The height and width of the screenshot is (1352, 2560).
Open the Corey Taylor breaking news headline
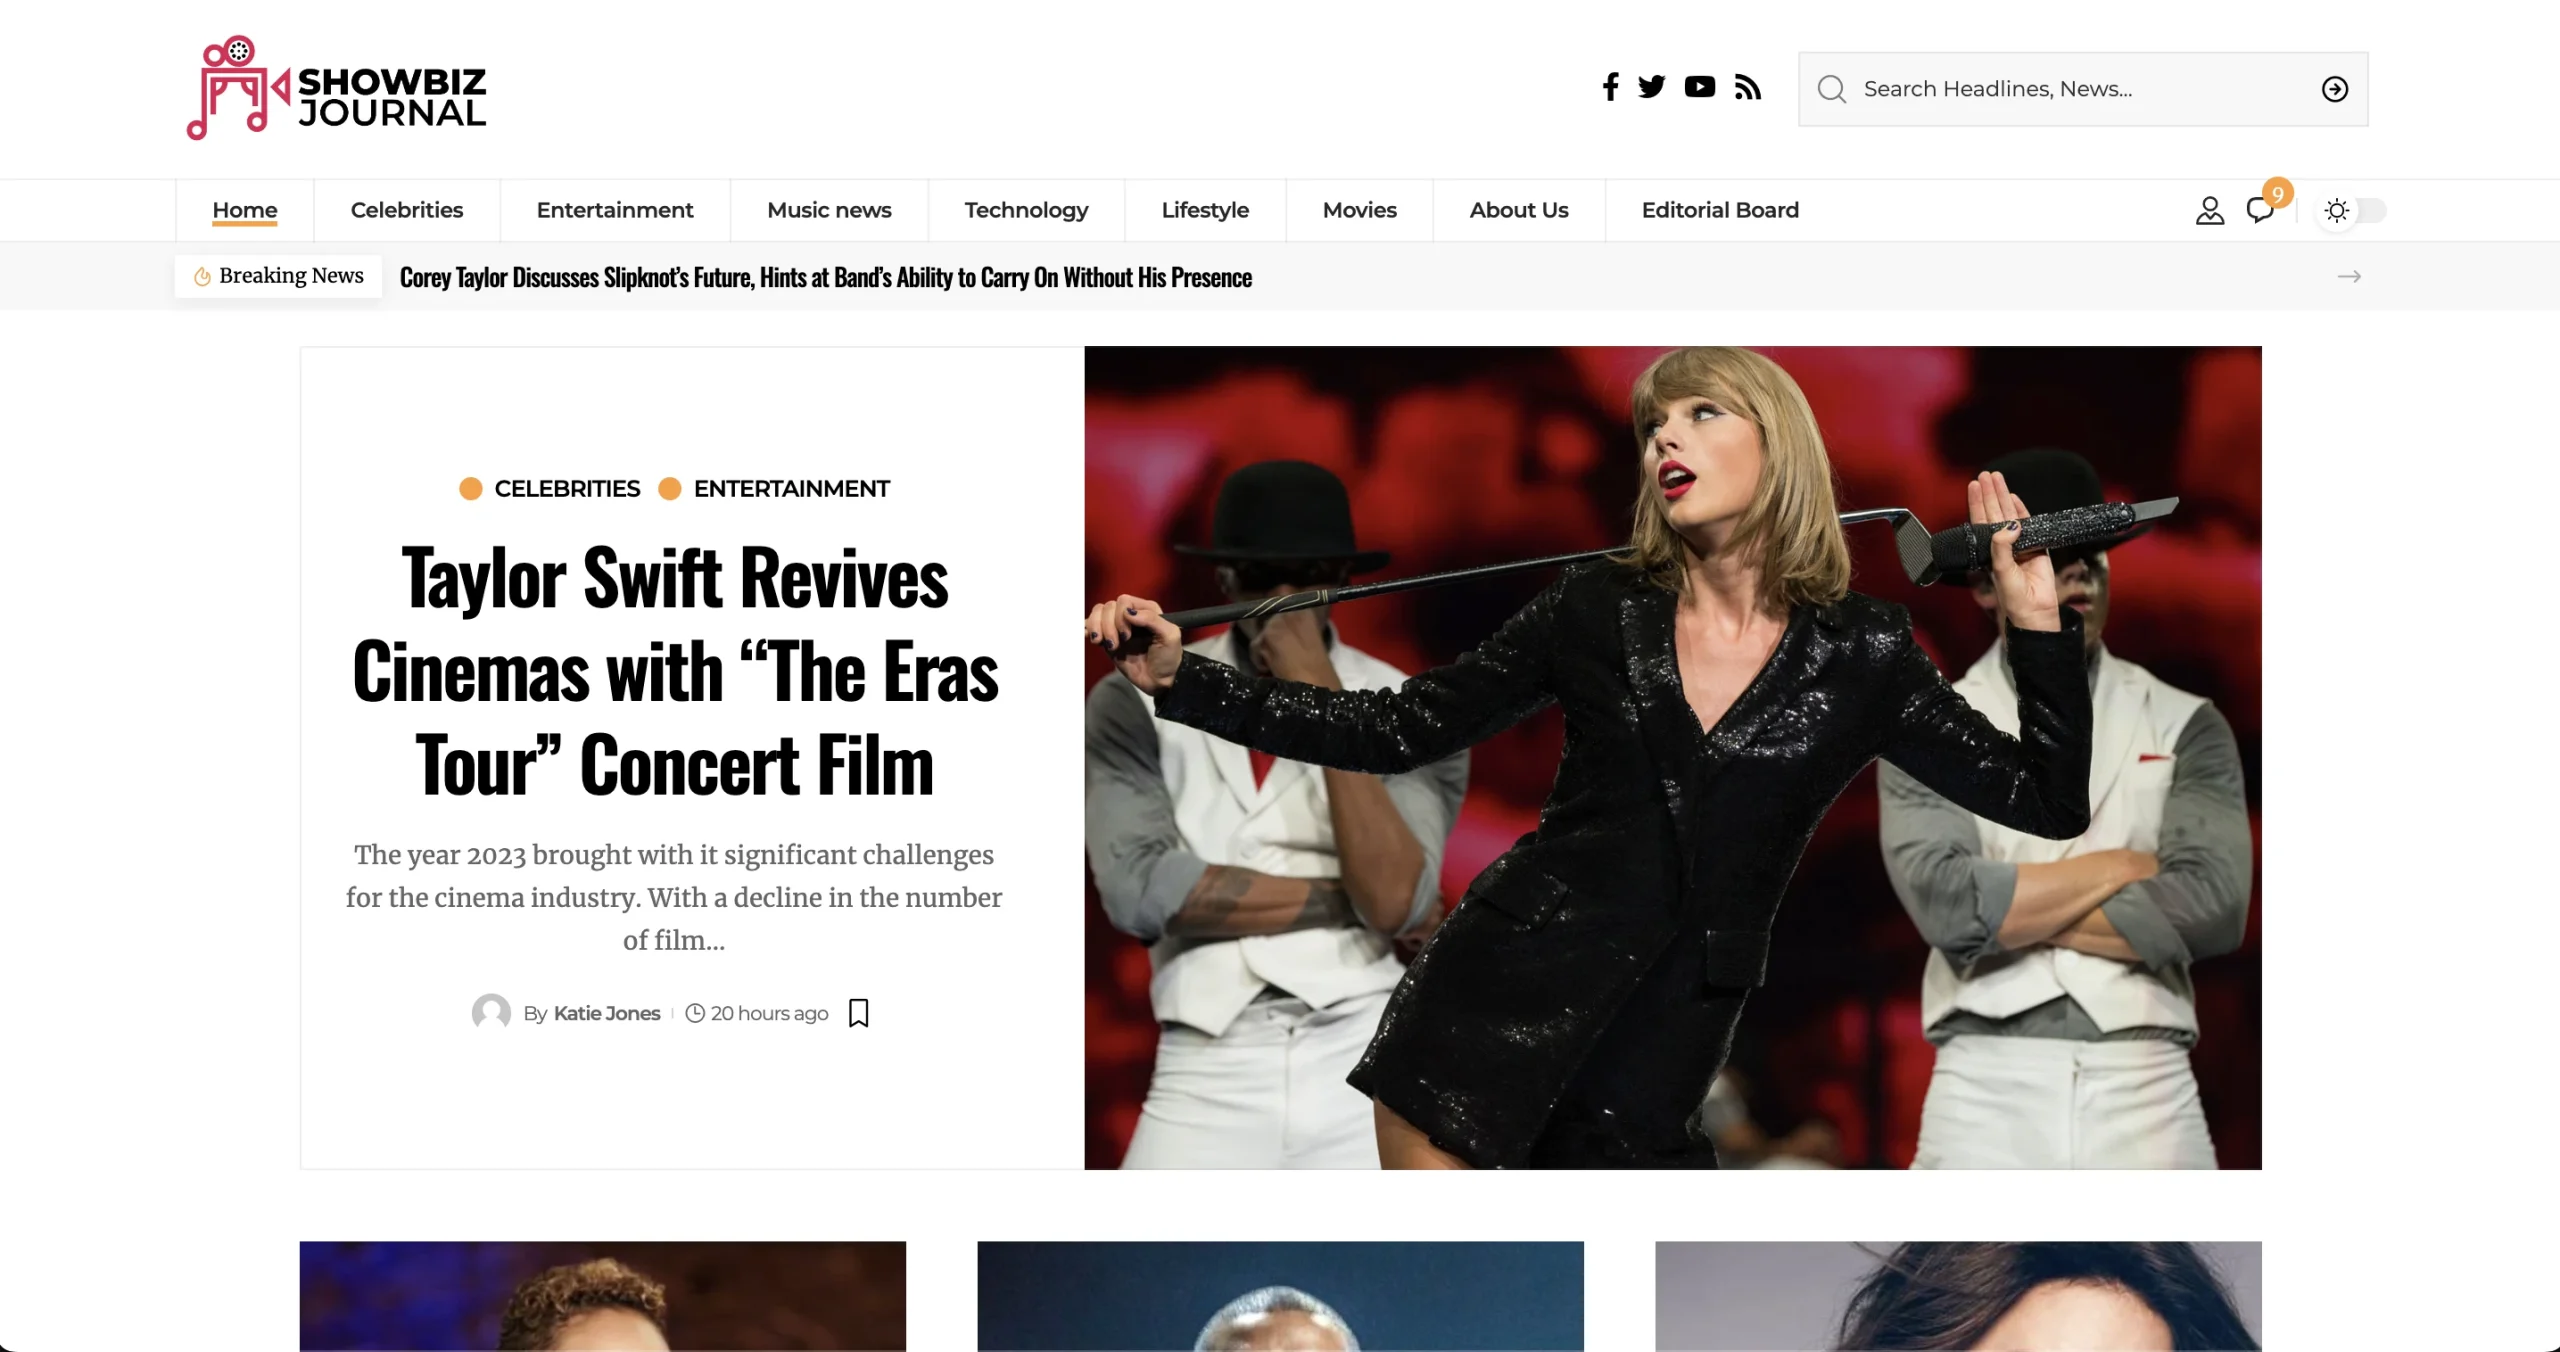(x=825, y=278)
